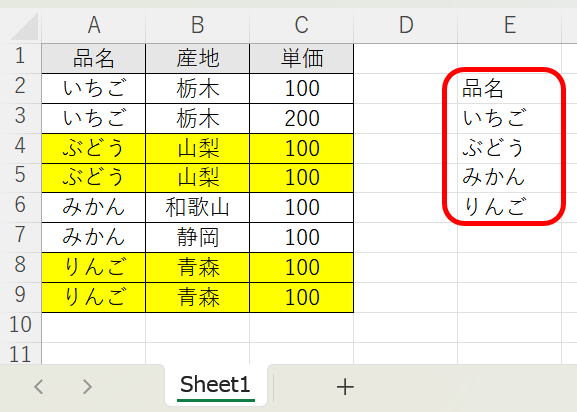This screenshot has height=412, width=577.
Task: Click the 品名 header cell in column A
Action: click(x=94, y=58)
